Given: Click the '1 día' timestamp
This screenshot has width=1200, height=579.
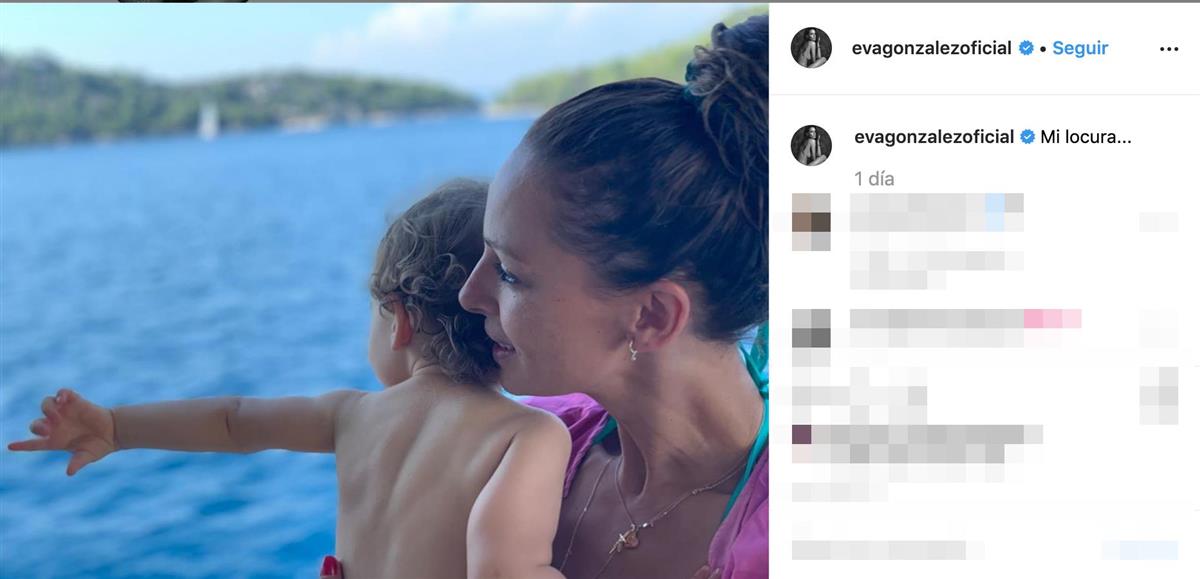Looking at the screenshot, I should point(874,179).
